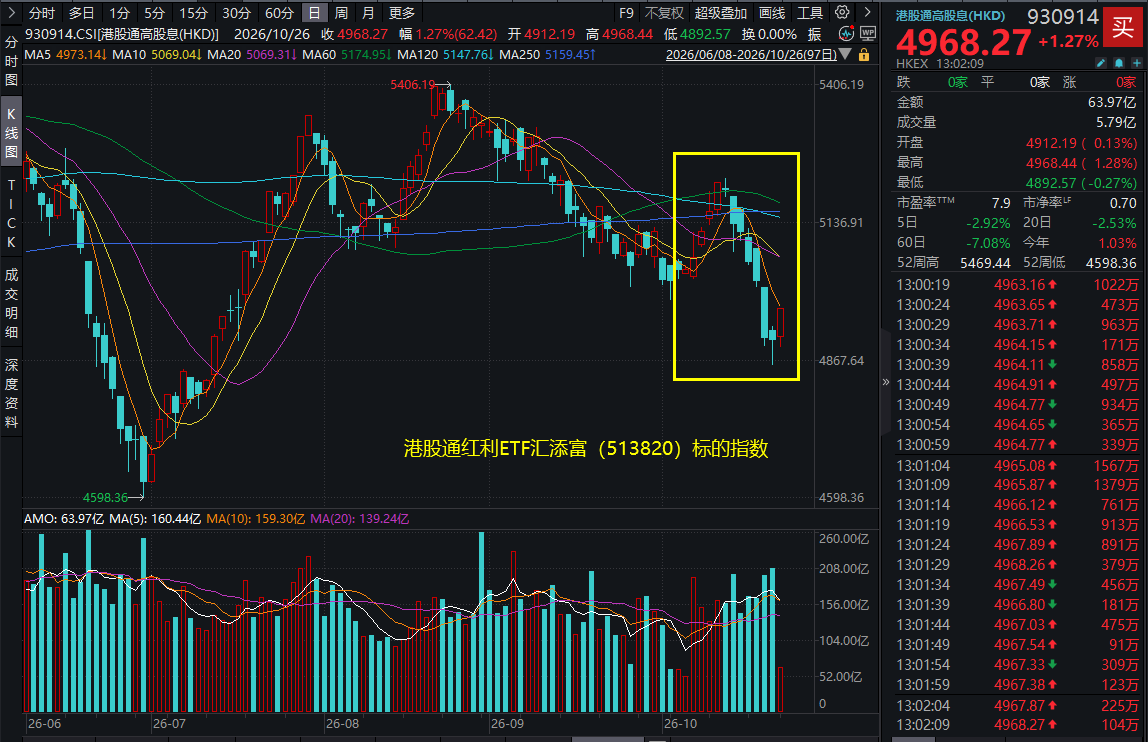Expand the left sidebar chevron
Screen dimensions: 1148x742
11,12
